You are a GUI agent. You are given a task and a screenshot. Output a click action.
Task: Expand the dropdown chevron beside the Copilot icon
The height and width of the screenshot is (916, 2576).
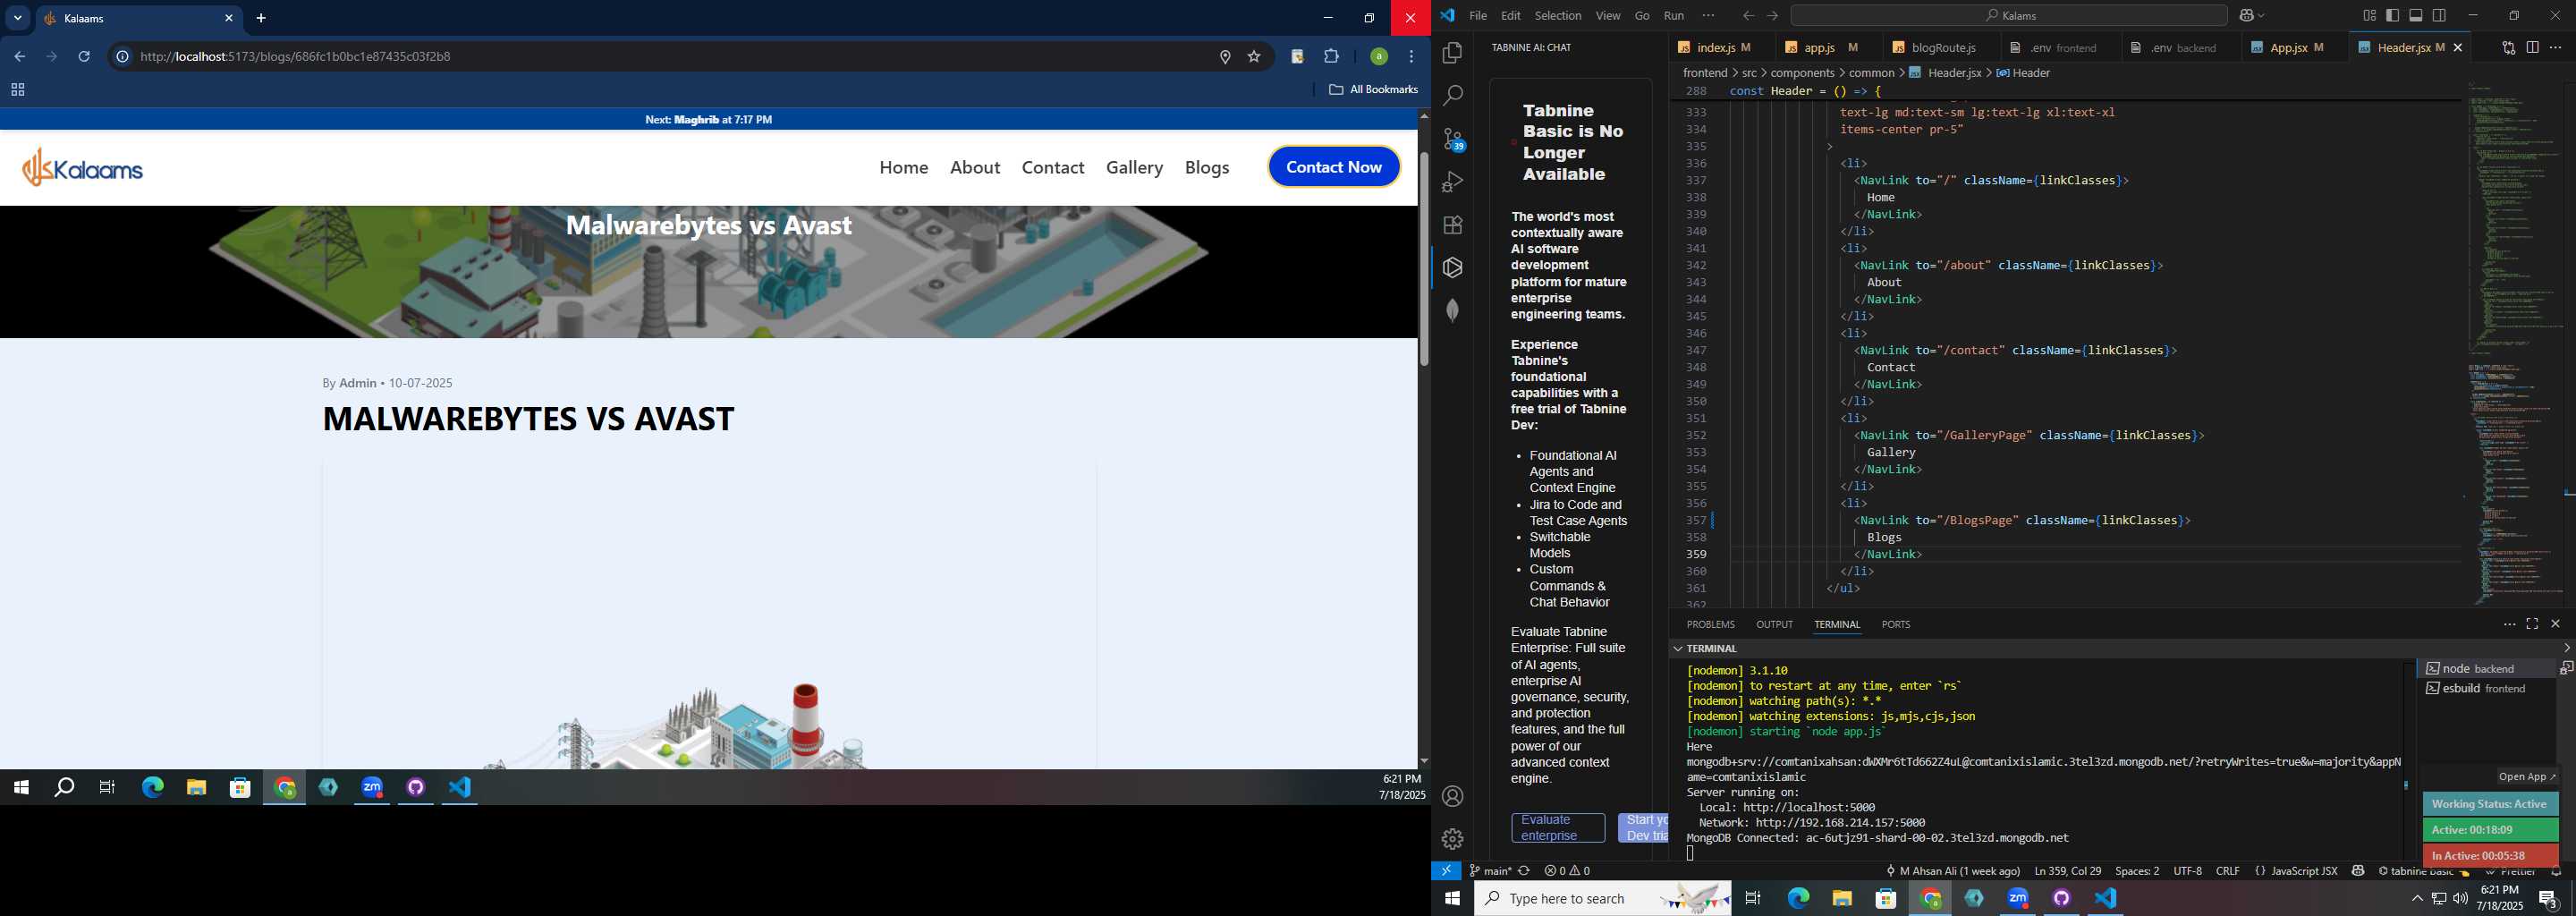pyautogui.click(x=2262, y=16)
